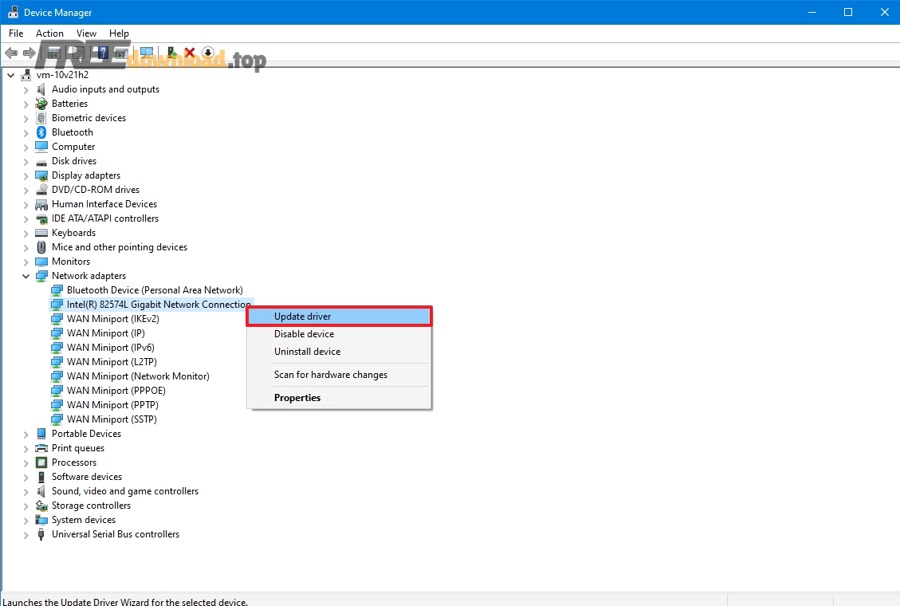This screenshot has height=606, width=900.
Task: Click the red X Uninstall device toolbar icon
Action: pyautogui.click(x=189, y=53)
